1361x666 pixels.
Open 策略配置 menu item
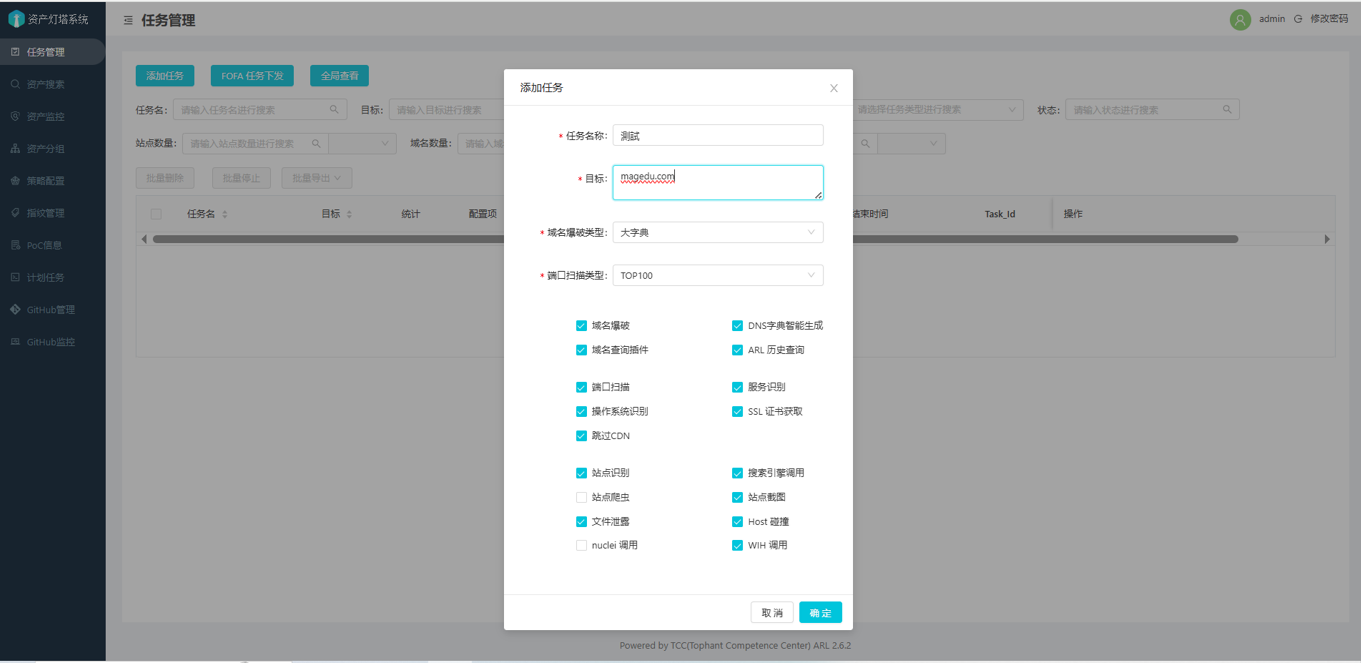tap(52, 181)
